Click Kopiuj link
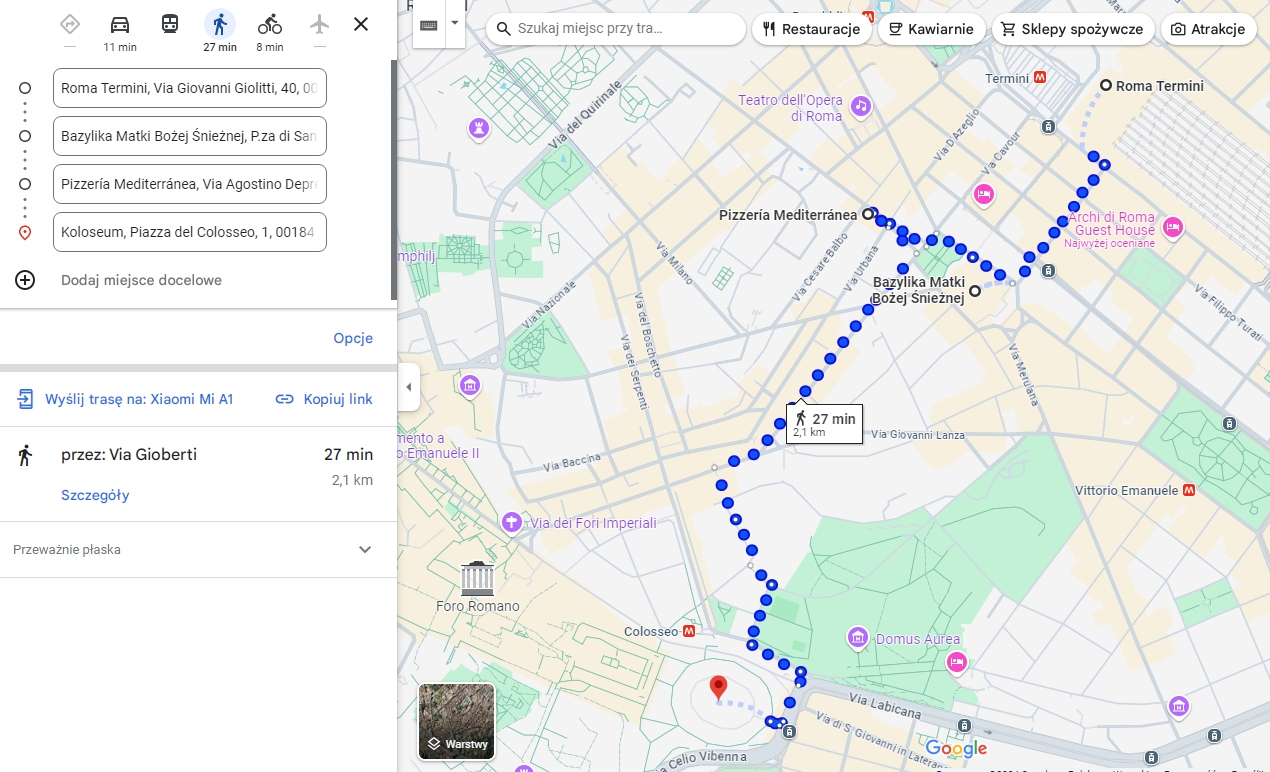The height and width of the screenshot is (772, 1270). (x=338, y=399)
